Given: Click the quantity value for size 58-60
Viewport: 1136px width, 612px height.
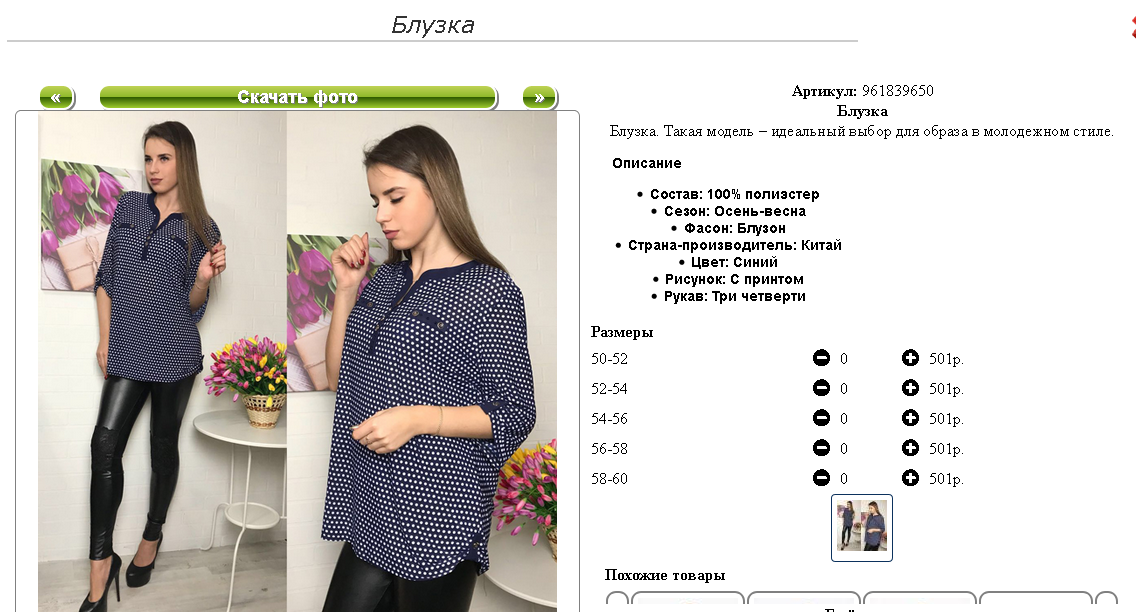Looking at the screenshot, I should [843, 479].
